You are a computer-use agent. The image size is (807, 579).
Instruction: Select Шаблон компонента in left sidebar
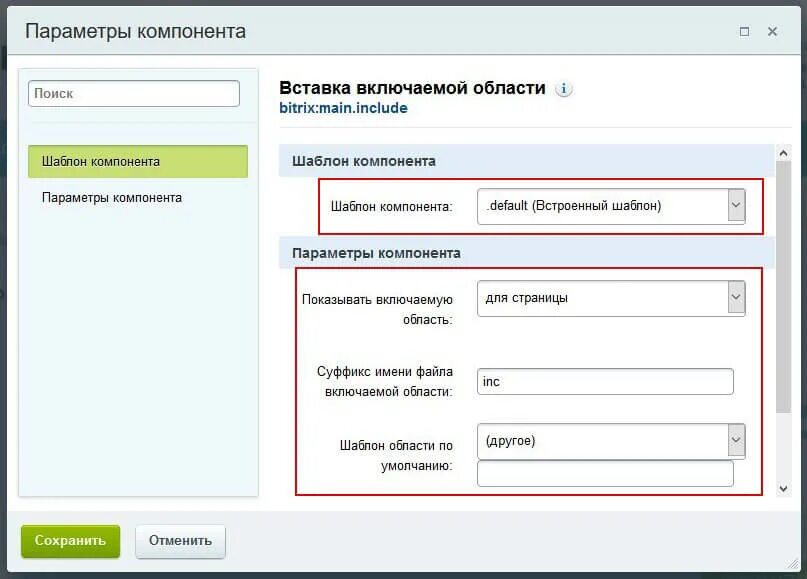(138, 162)
